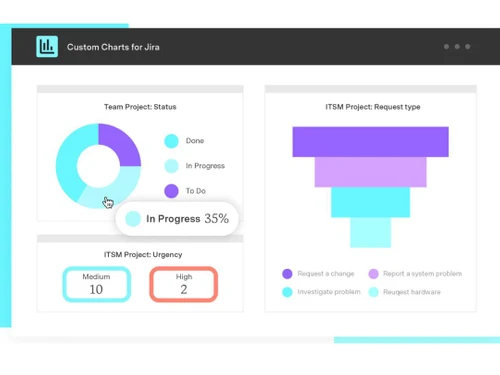
Task: Select the purple To Do donut segment
Action: click(x=123, y=142)
